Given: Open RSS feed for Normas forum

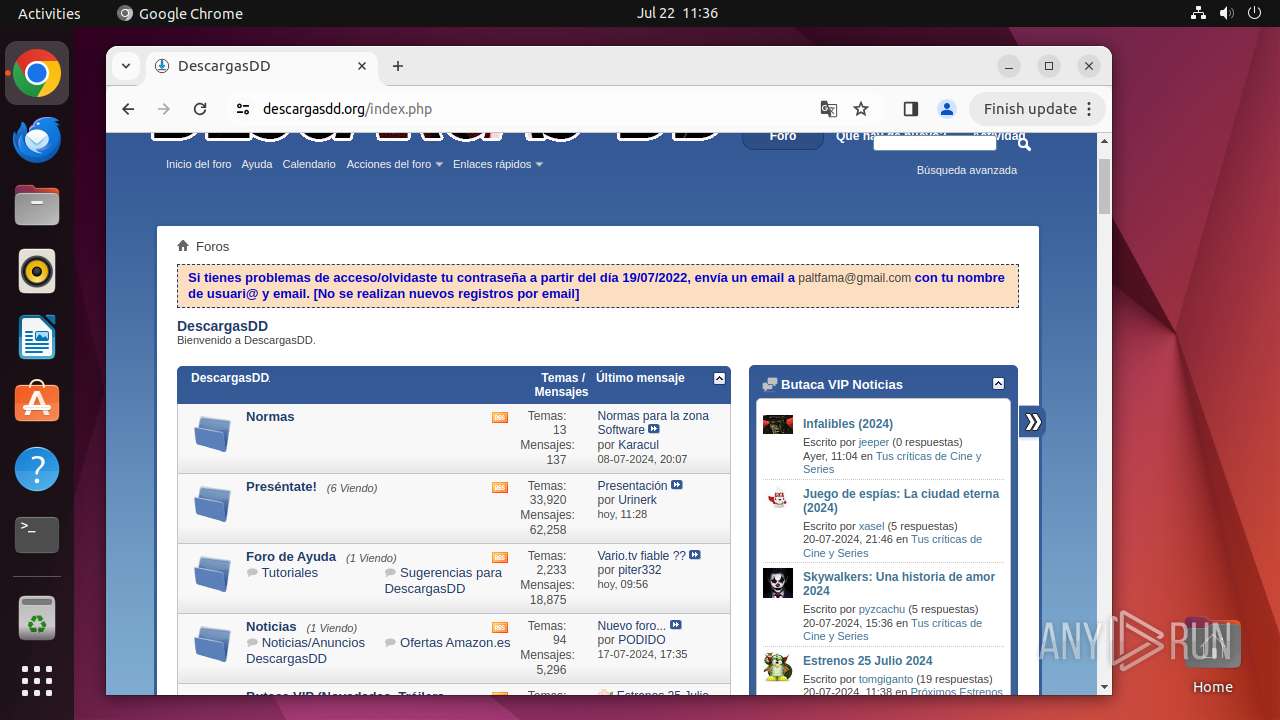Looking at the screenshot, I should [500, 417].
